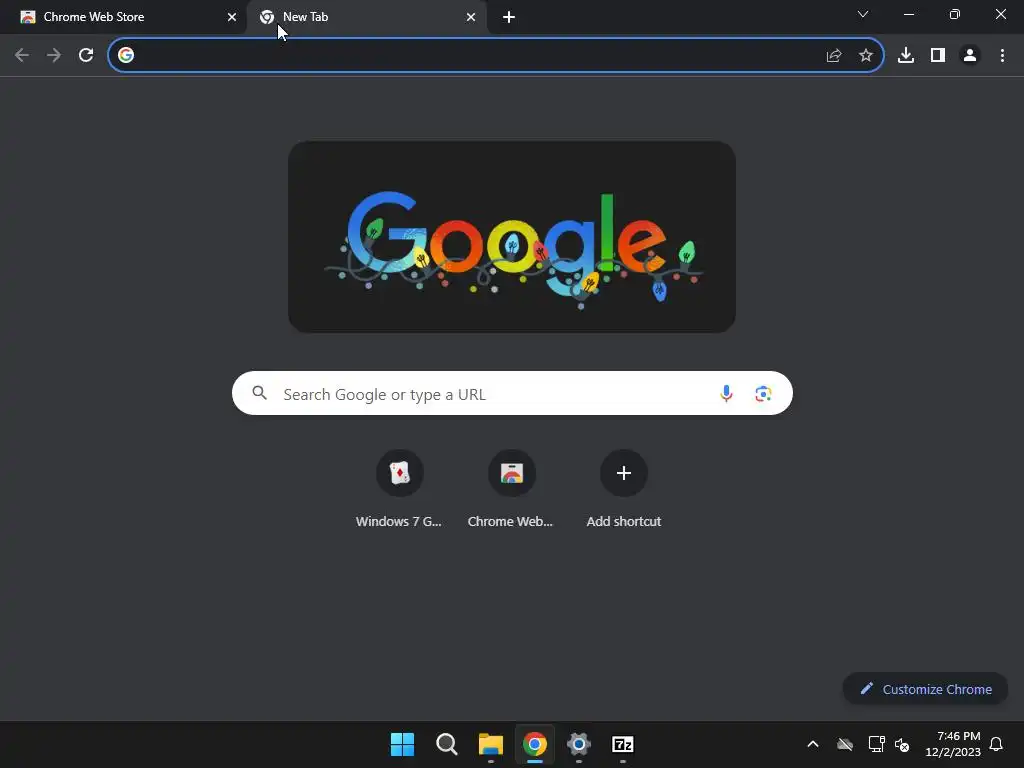Reload the current page
The image size is (1024, 768).
[x=86, y=56]
